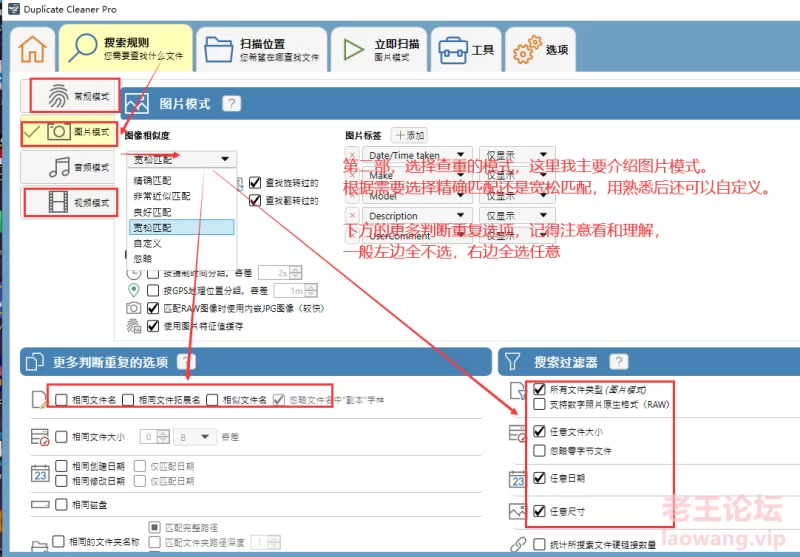This screenshot has width=800, height=557.
Task: Select 视频模式 film strip mode
Action: pos(69,202)
